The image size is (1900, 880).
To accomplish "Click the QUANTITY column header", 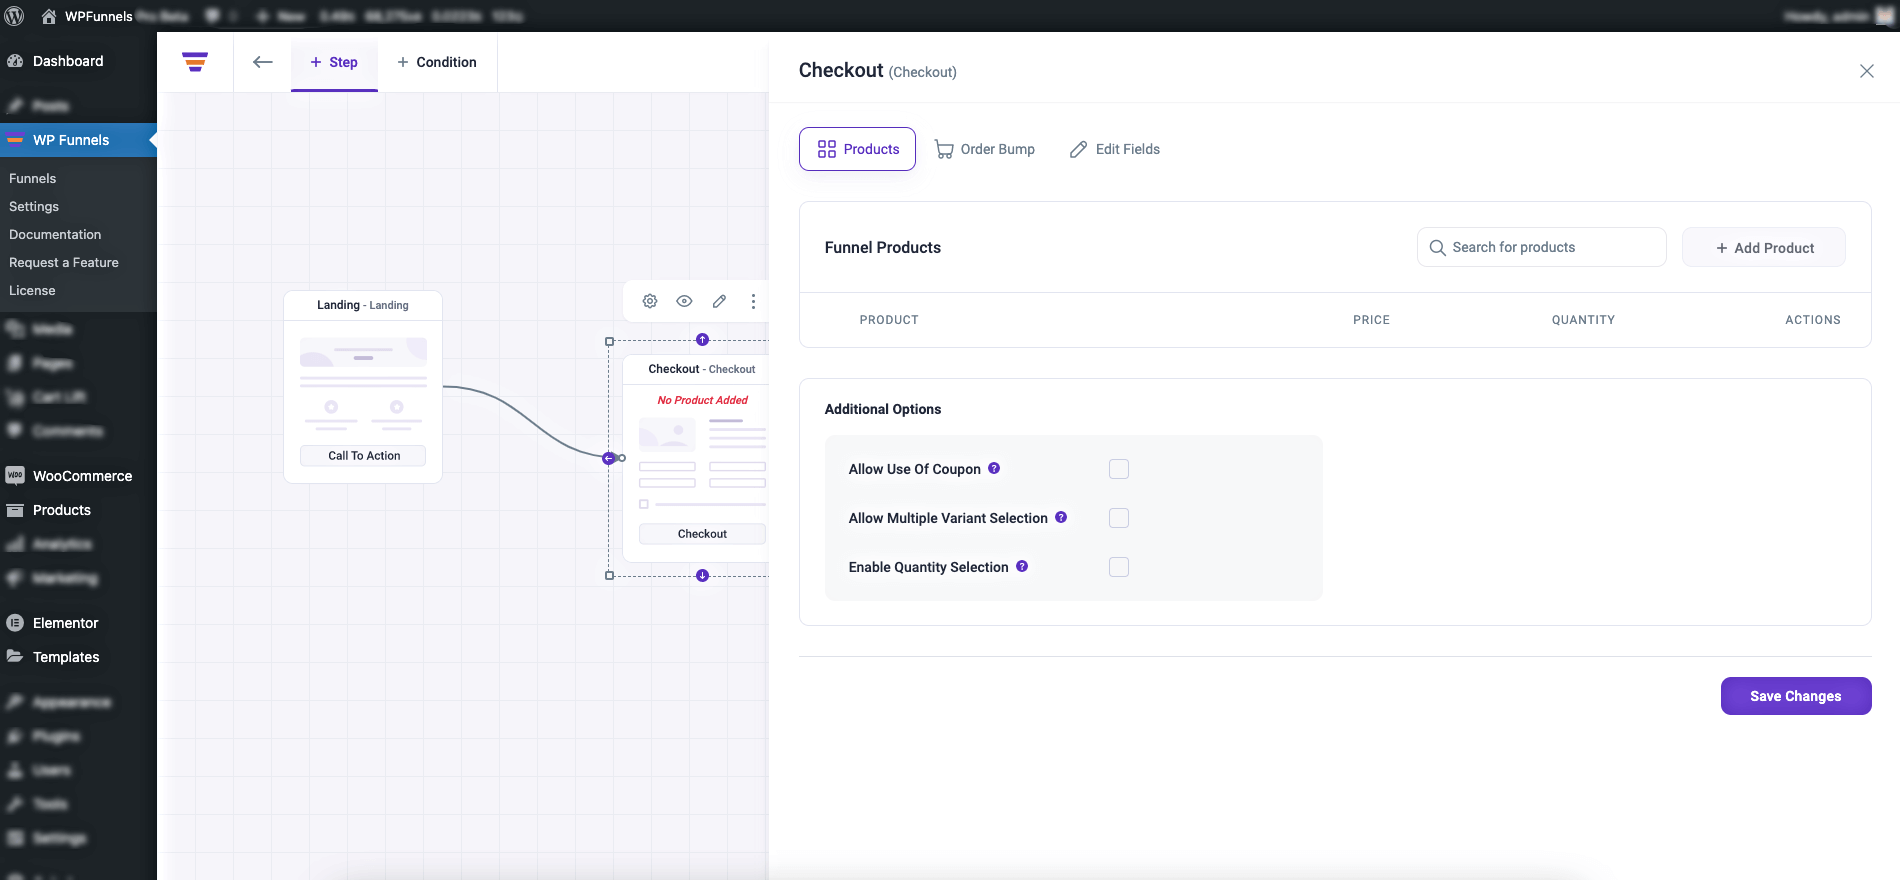I will pyautogui.click(x=1583, y=320).
